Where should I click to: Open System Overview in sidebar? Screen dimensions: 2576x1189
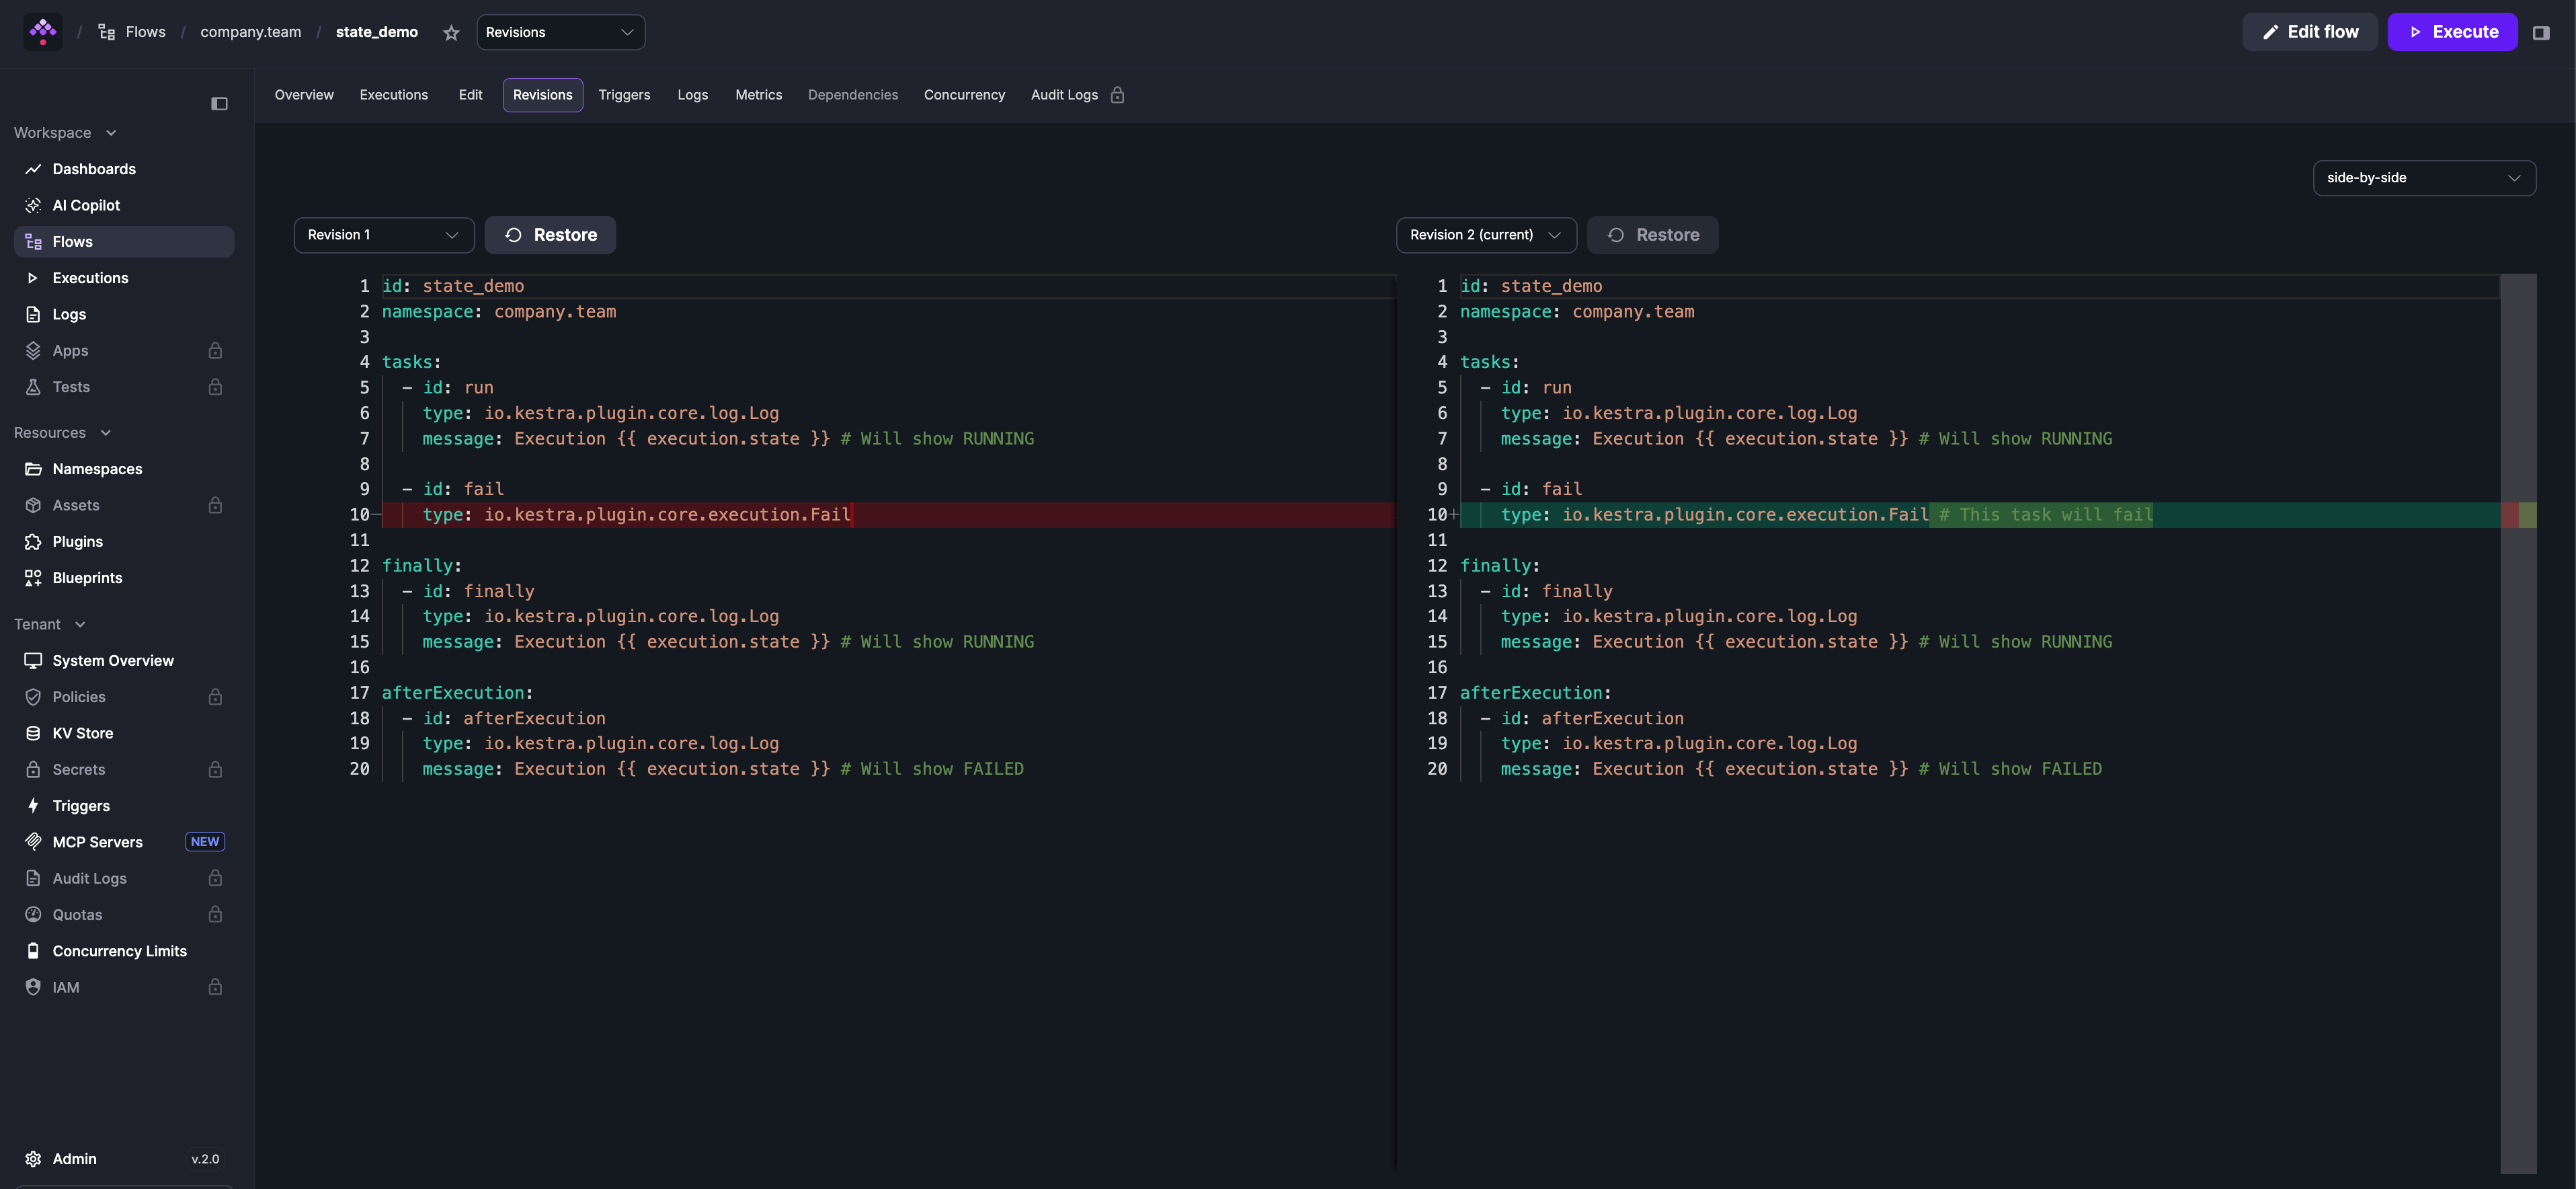[x=124, y=661]
